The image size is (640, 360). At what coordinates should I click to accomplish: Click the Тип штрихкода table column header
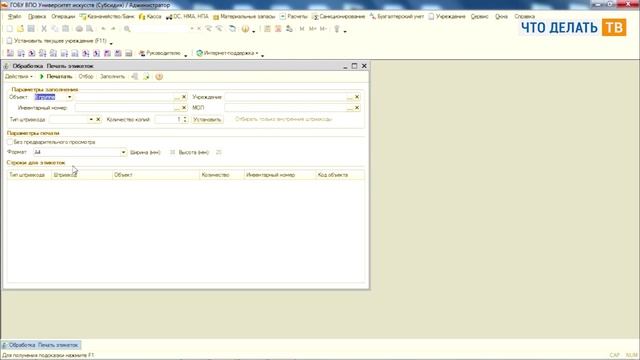click(29, 175)
